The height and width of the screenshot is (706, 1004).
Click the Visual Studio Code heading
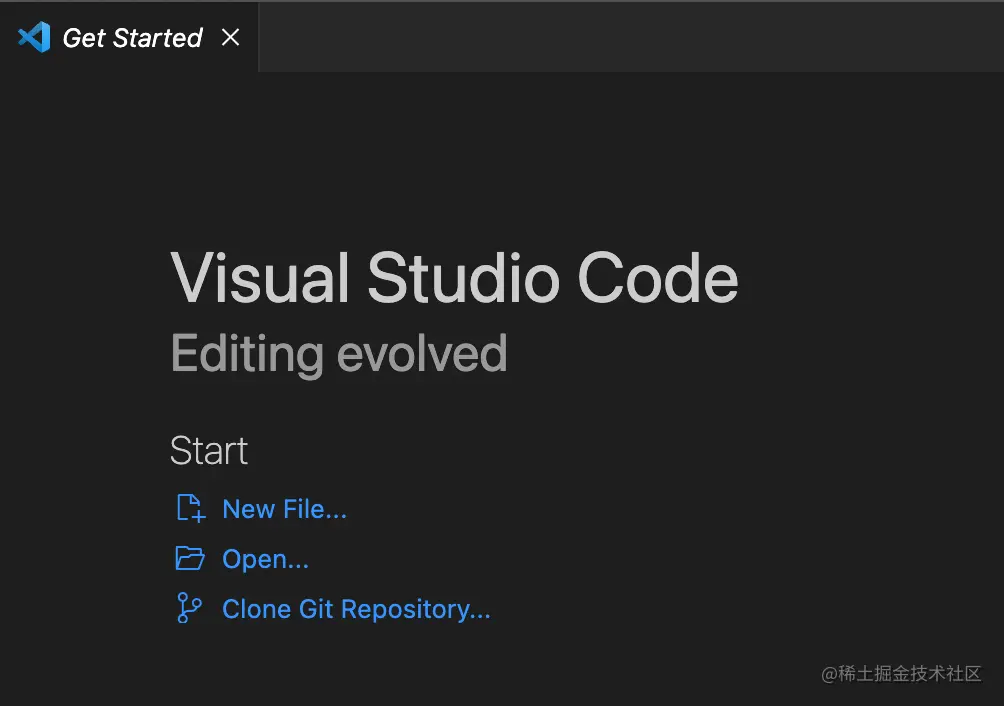pyautogui.click(x=455, y=278)
